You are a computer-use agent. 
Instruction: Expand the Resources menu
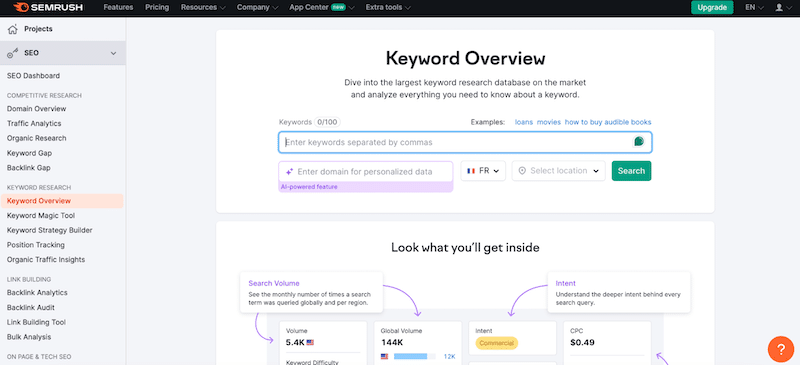[x=203, y=8]
